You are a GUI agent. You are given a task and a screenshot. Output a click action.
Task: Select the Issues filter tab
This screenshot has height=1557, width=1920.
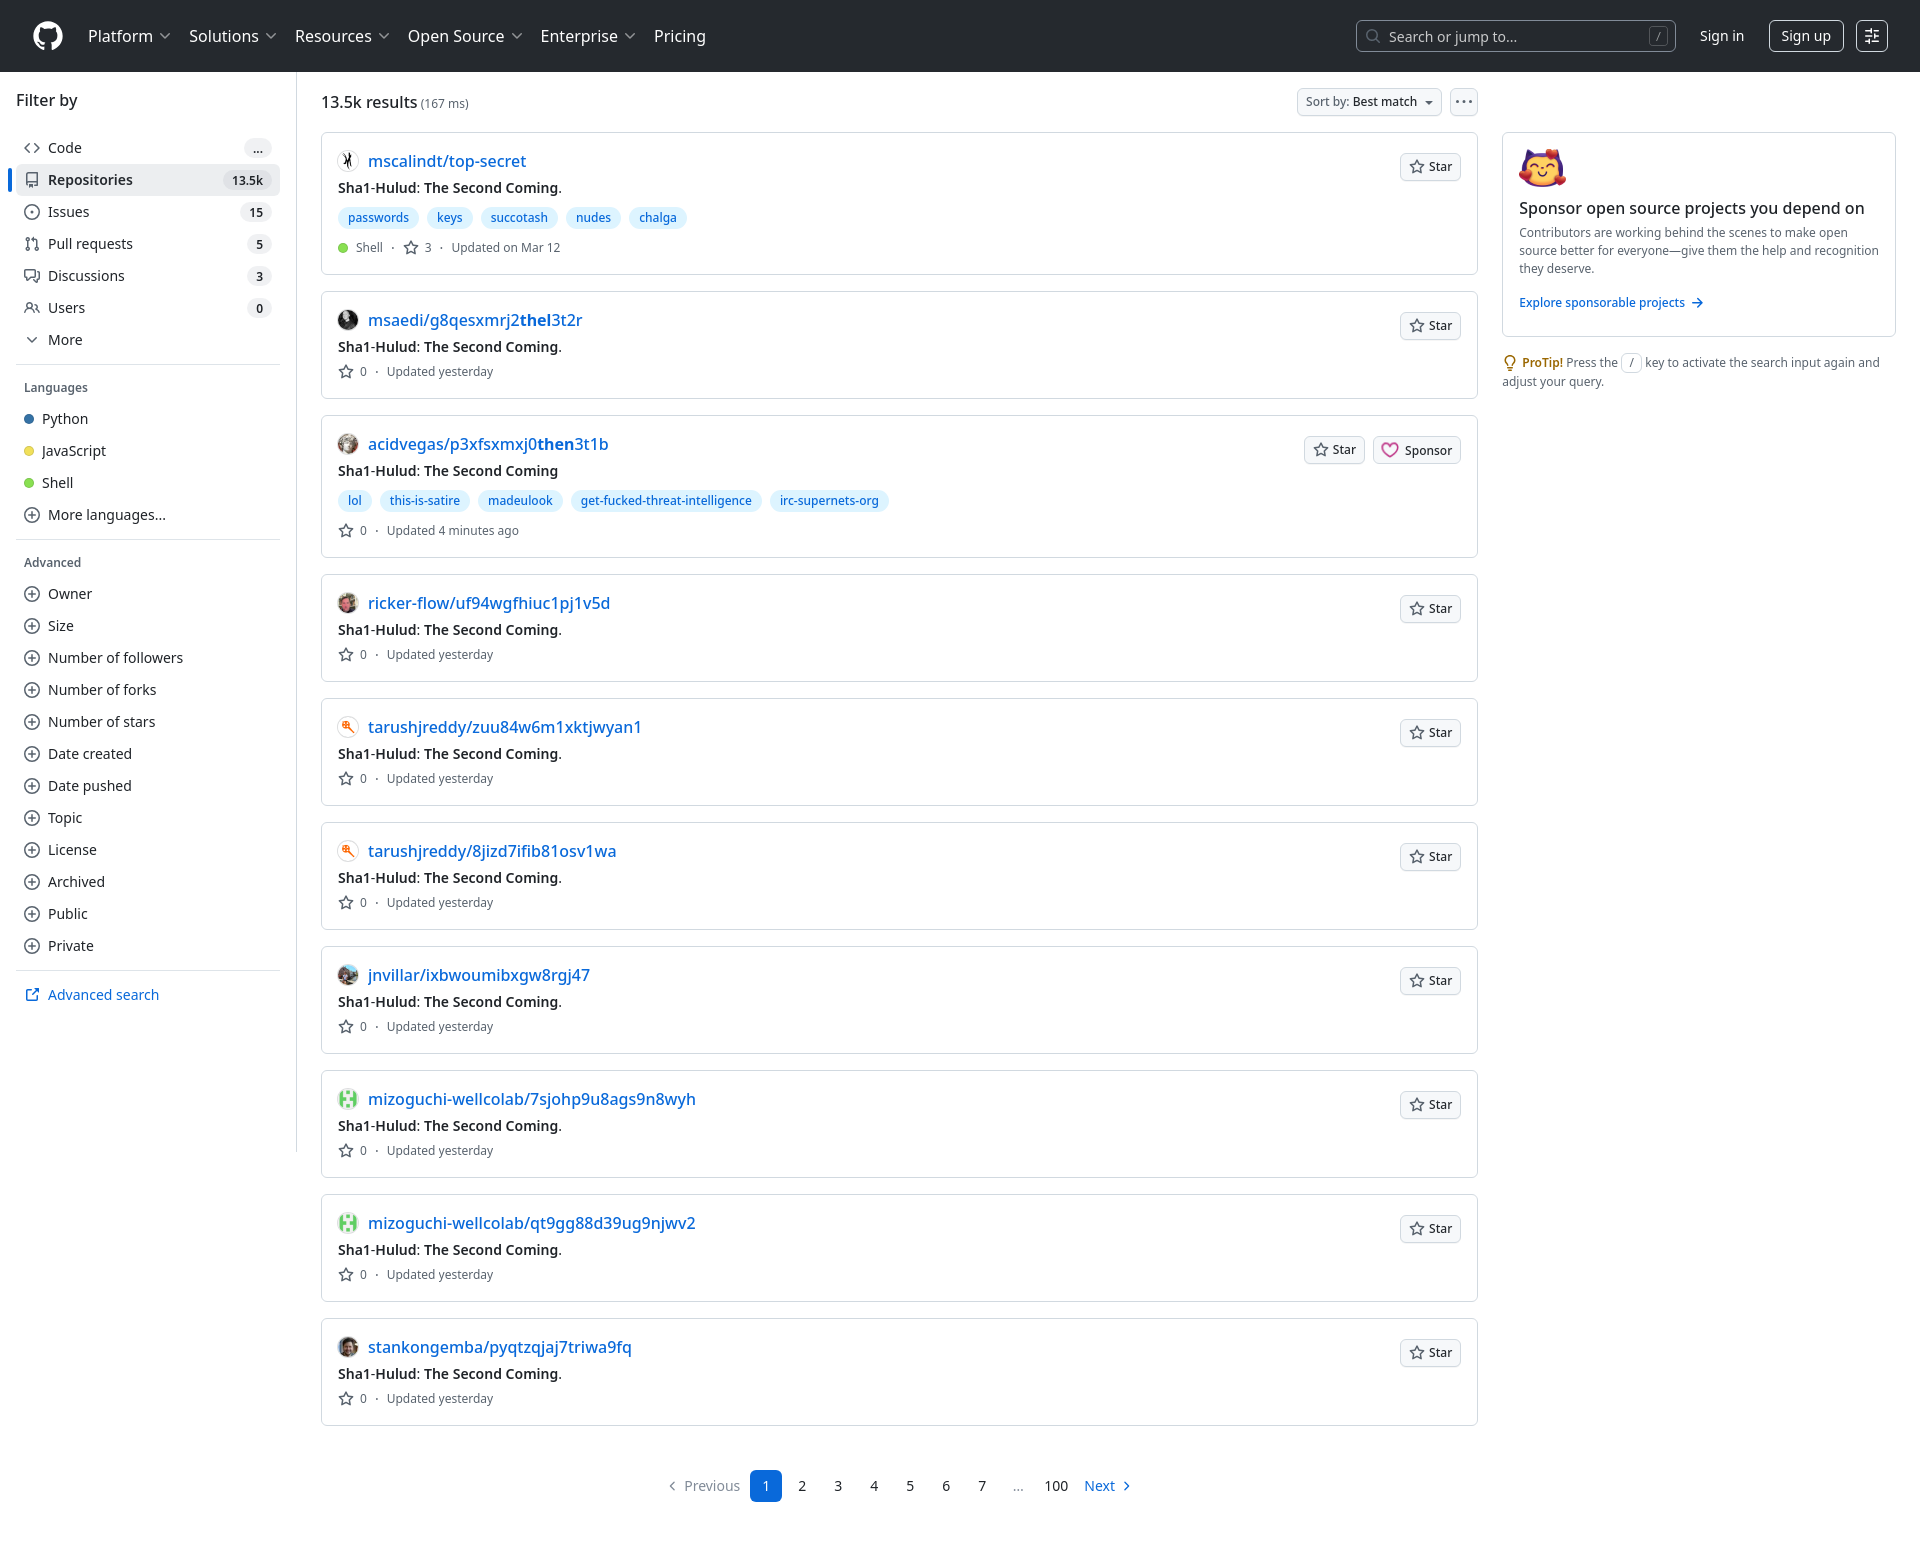(68, 212)
